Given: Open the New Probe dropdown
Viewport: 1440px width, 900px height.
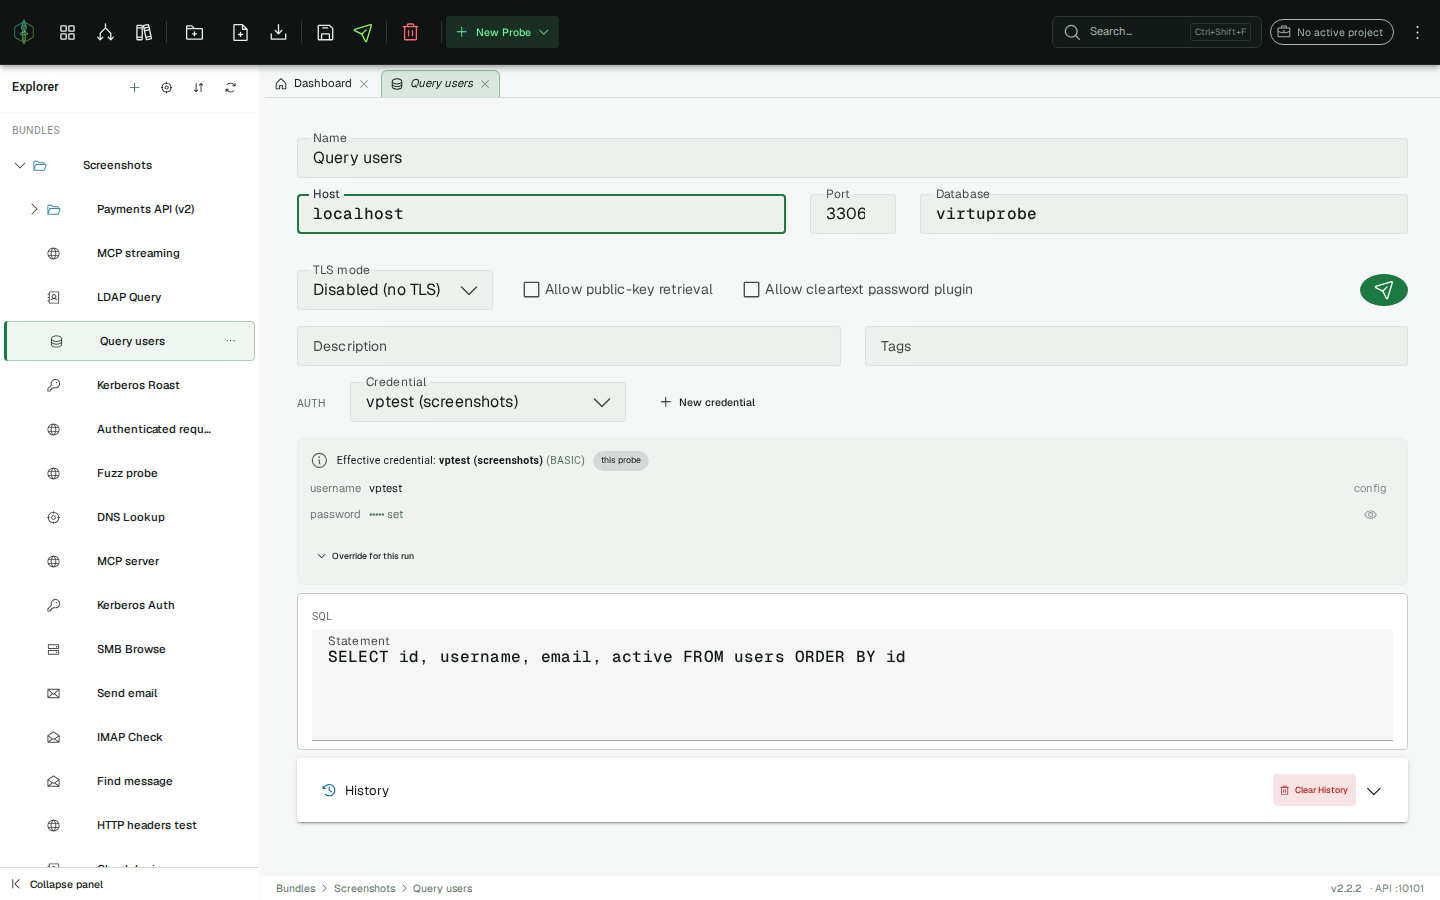Looking at the screenshot, I should pyautogui.click(x=502, y=32).
